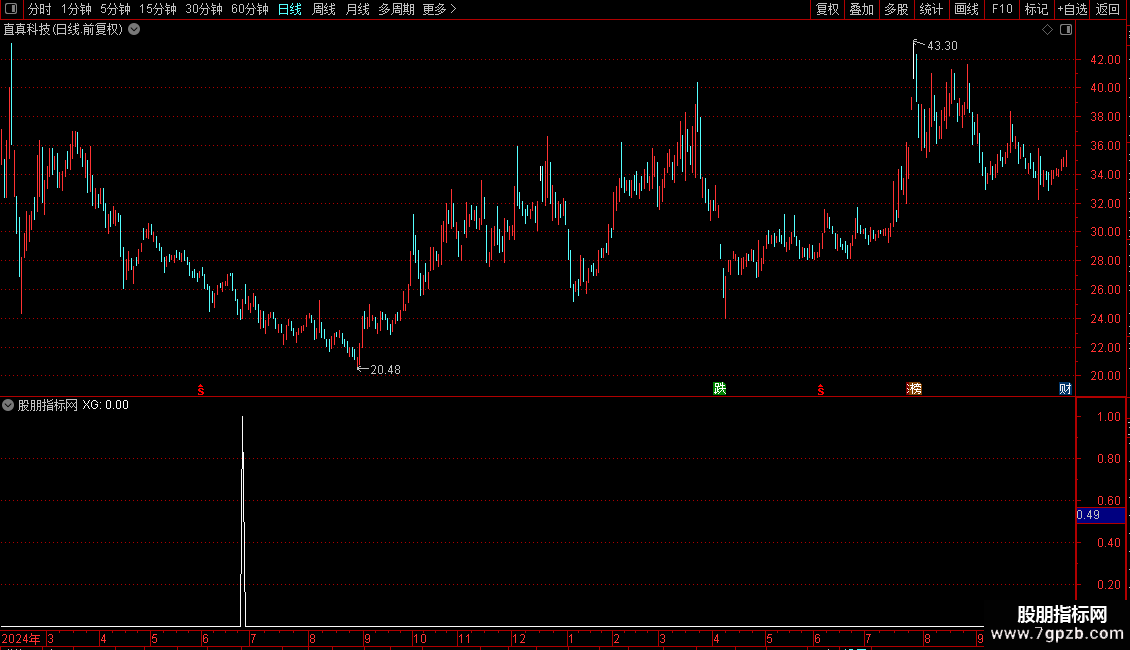
Task: Click the 30.00 price axis label
Action: (1105, 232)
